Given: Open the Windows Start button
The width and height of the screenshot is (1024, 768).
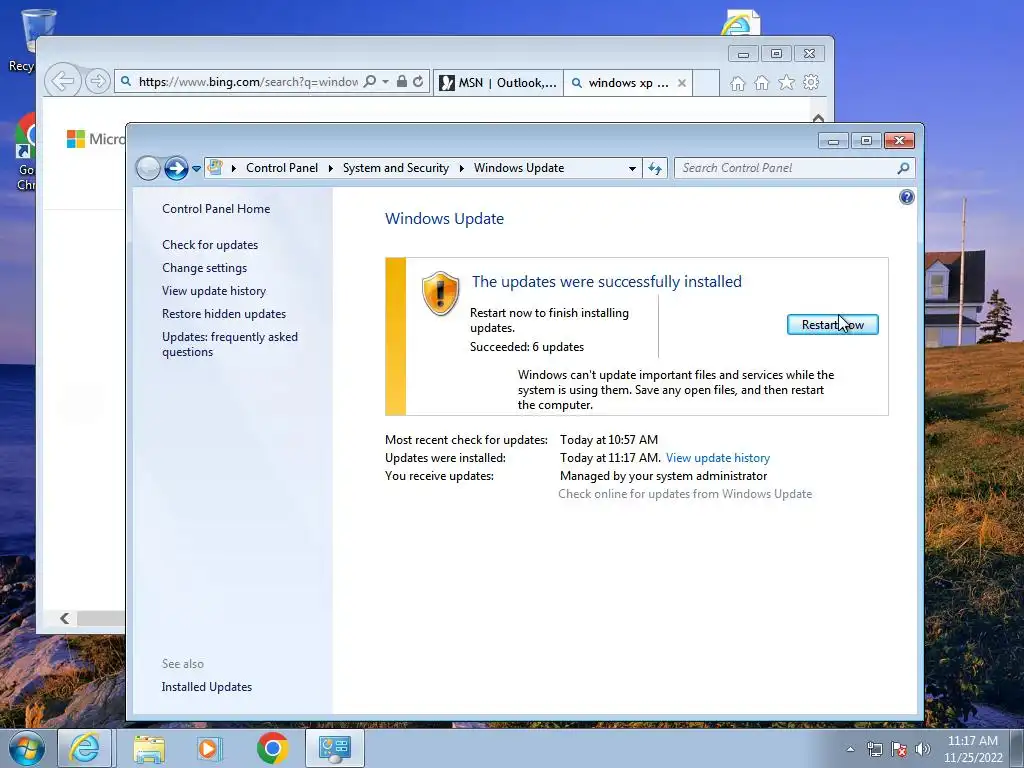Looking at the screenshot, I should [x=26, y=748].
